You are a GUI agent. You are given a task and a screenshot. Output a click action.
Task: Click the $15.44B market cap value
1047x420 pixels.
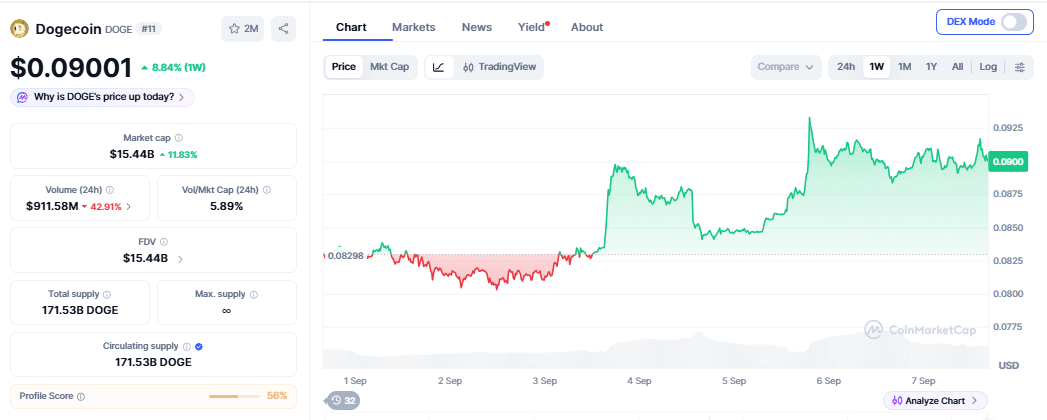pos(132,154)
